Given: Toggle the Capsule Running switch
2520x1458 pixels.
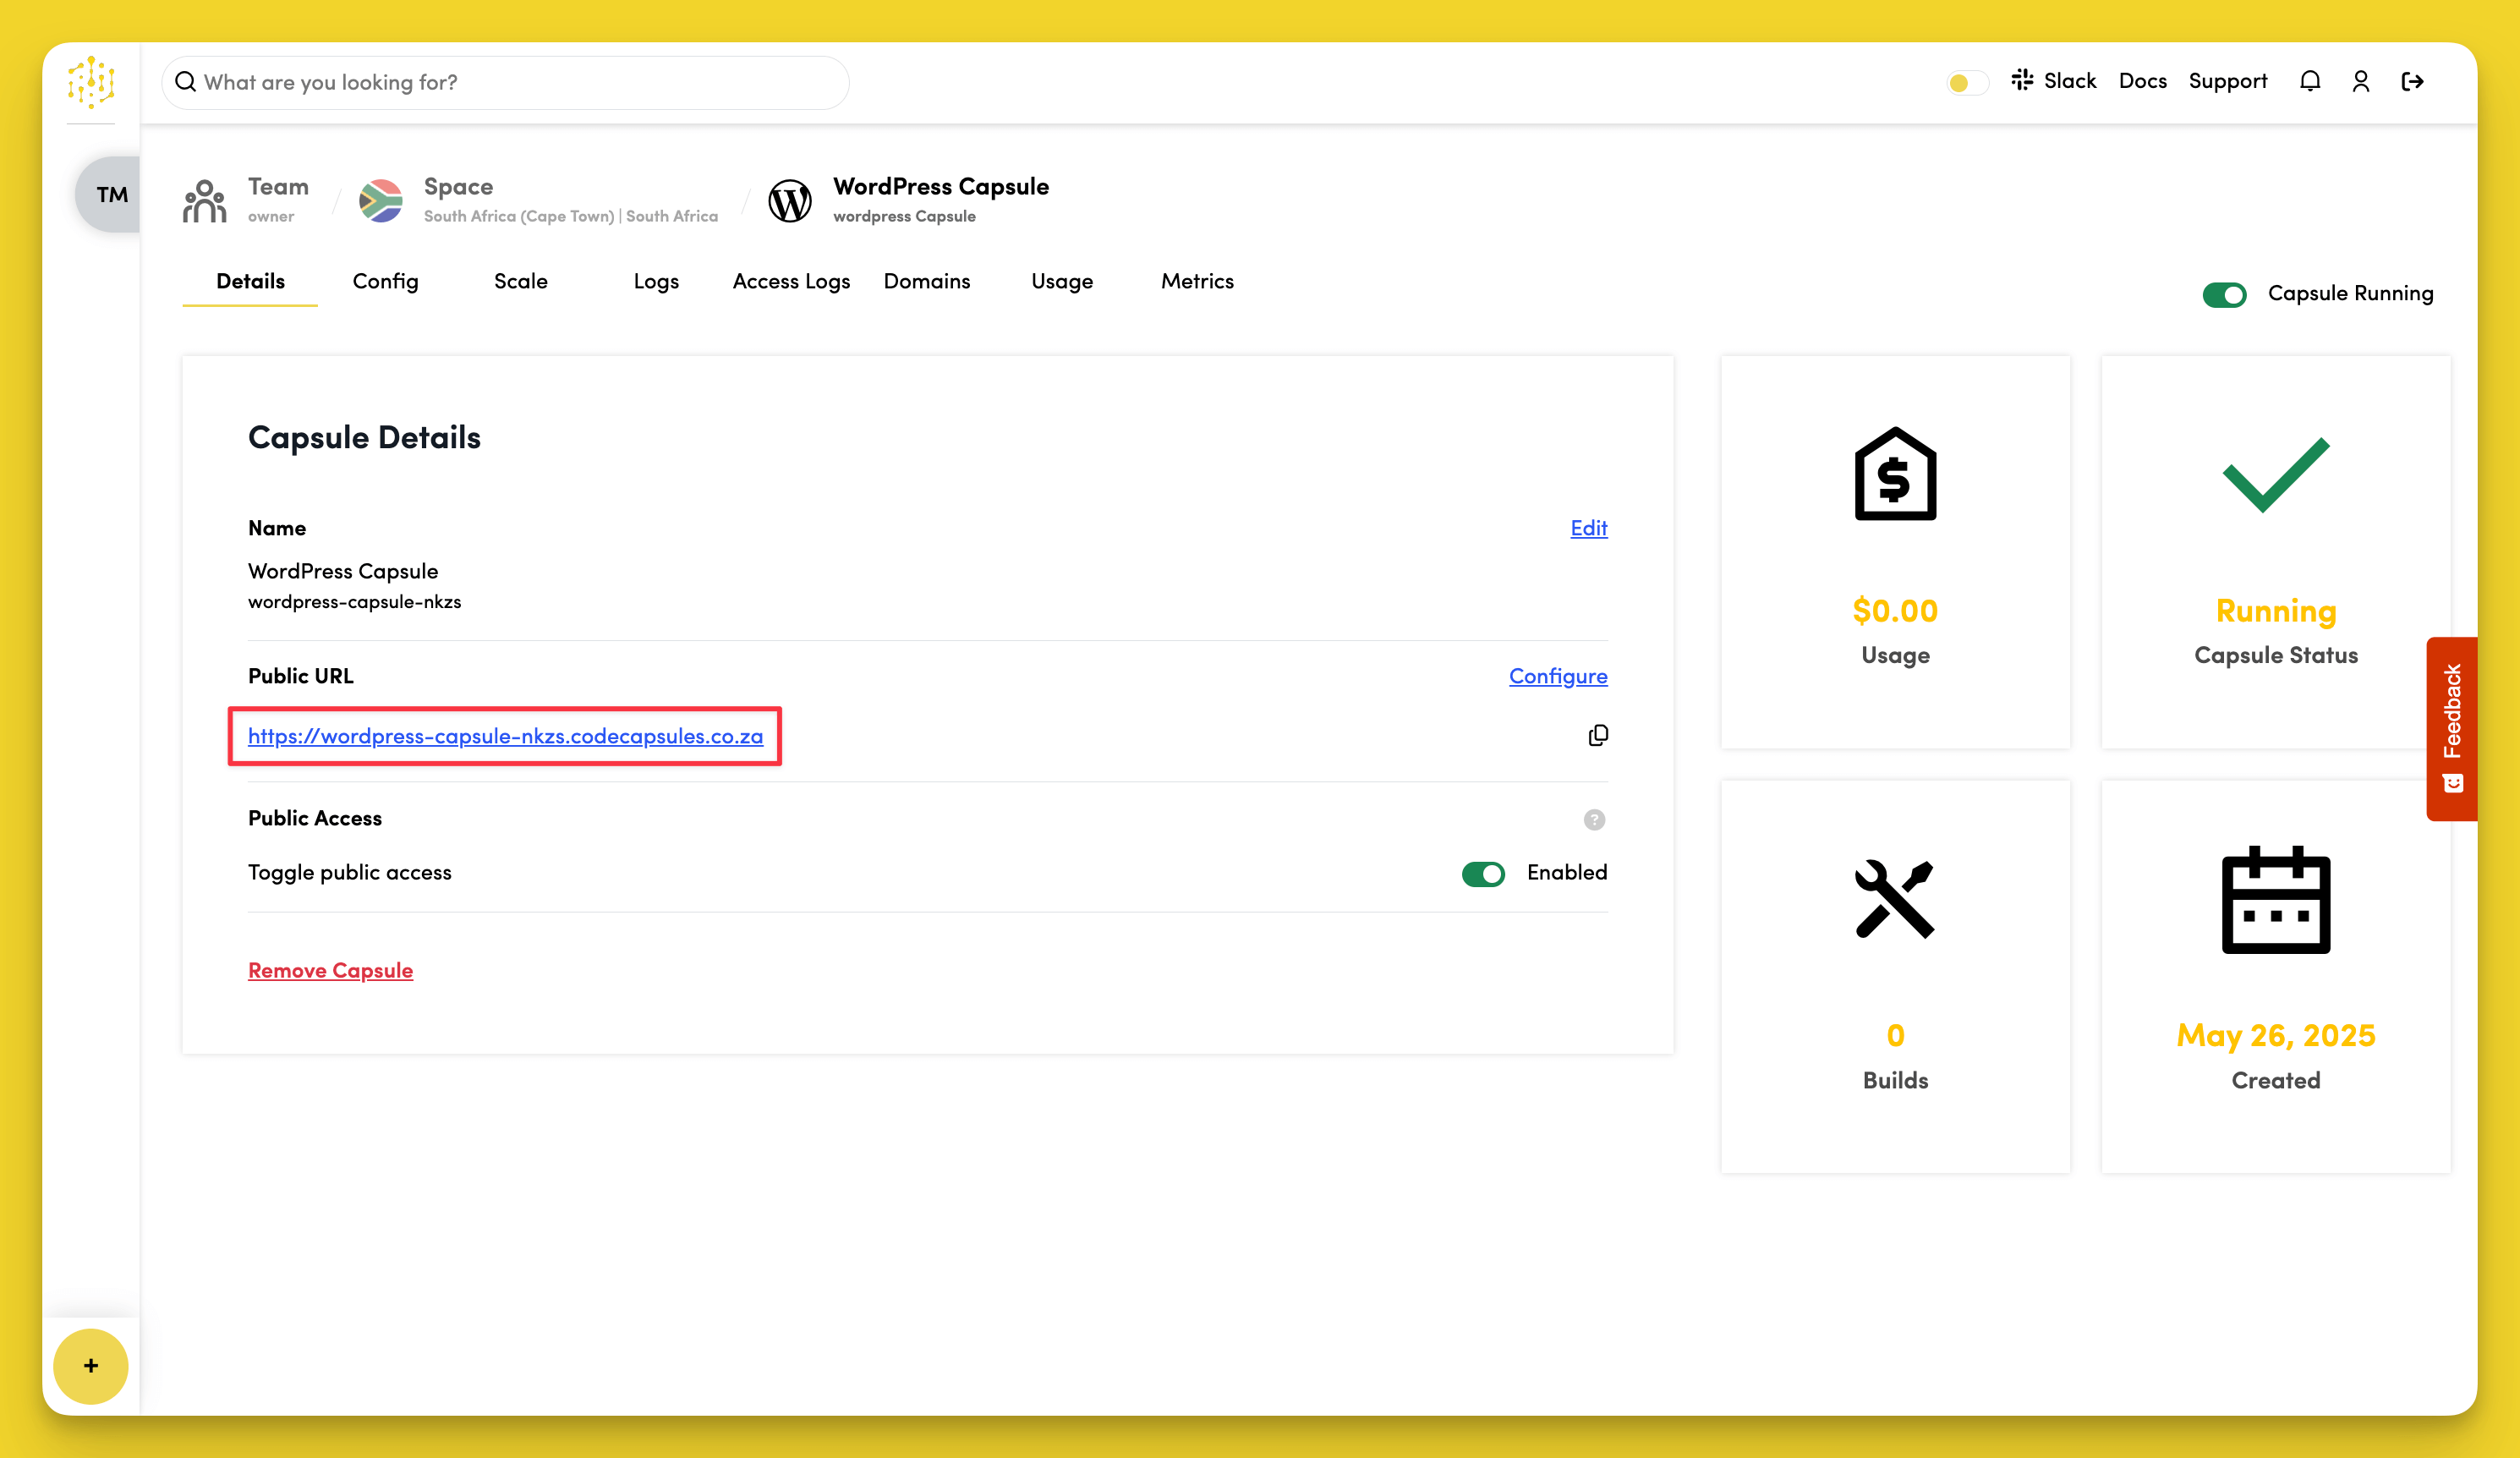Looking at the screenshot, I should click(x=2224, y=294).
